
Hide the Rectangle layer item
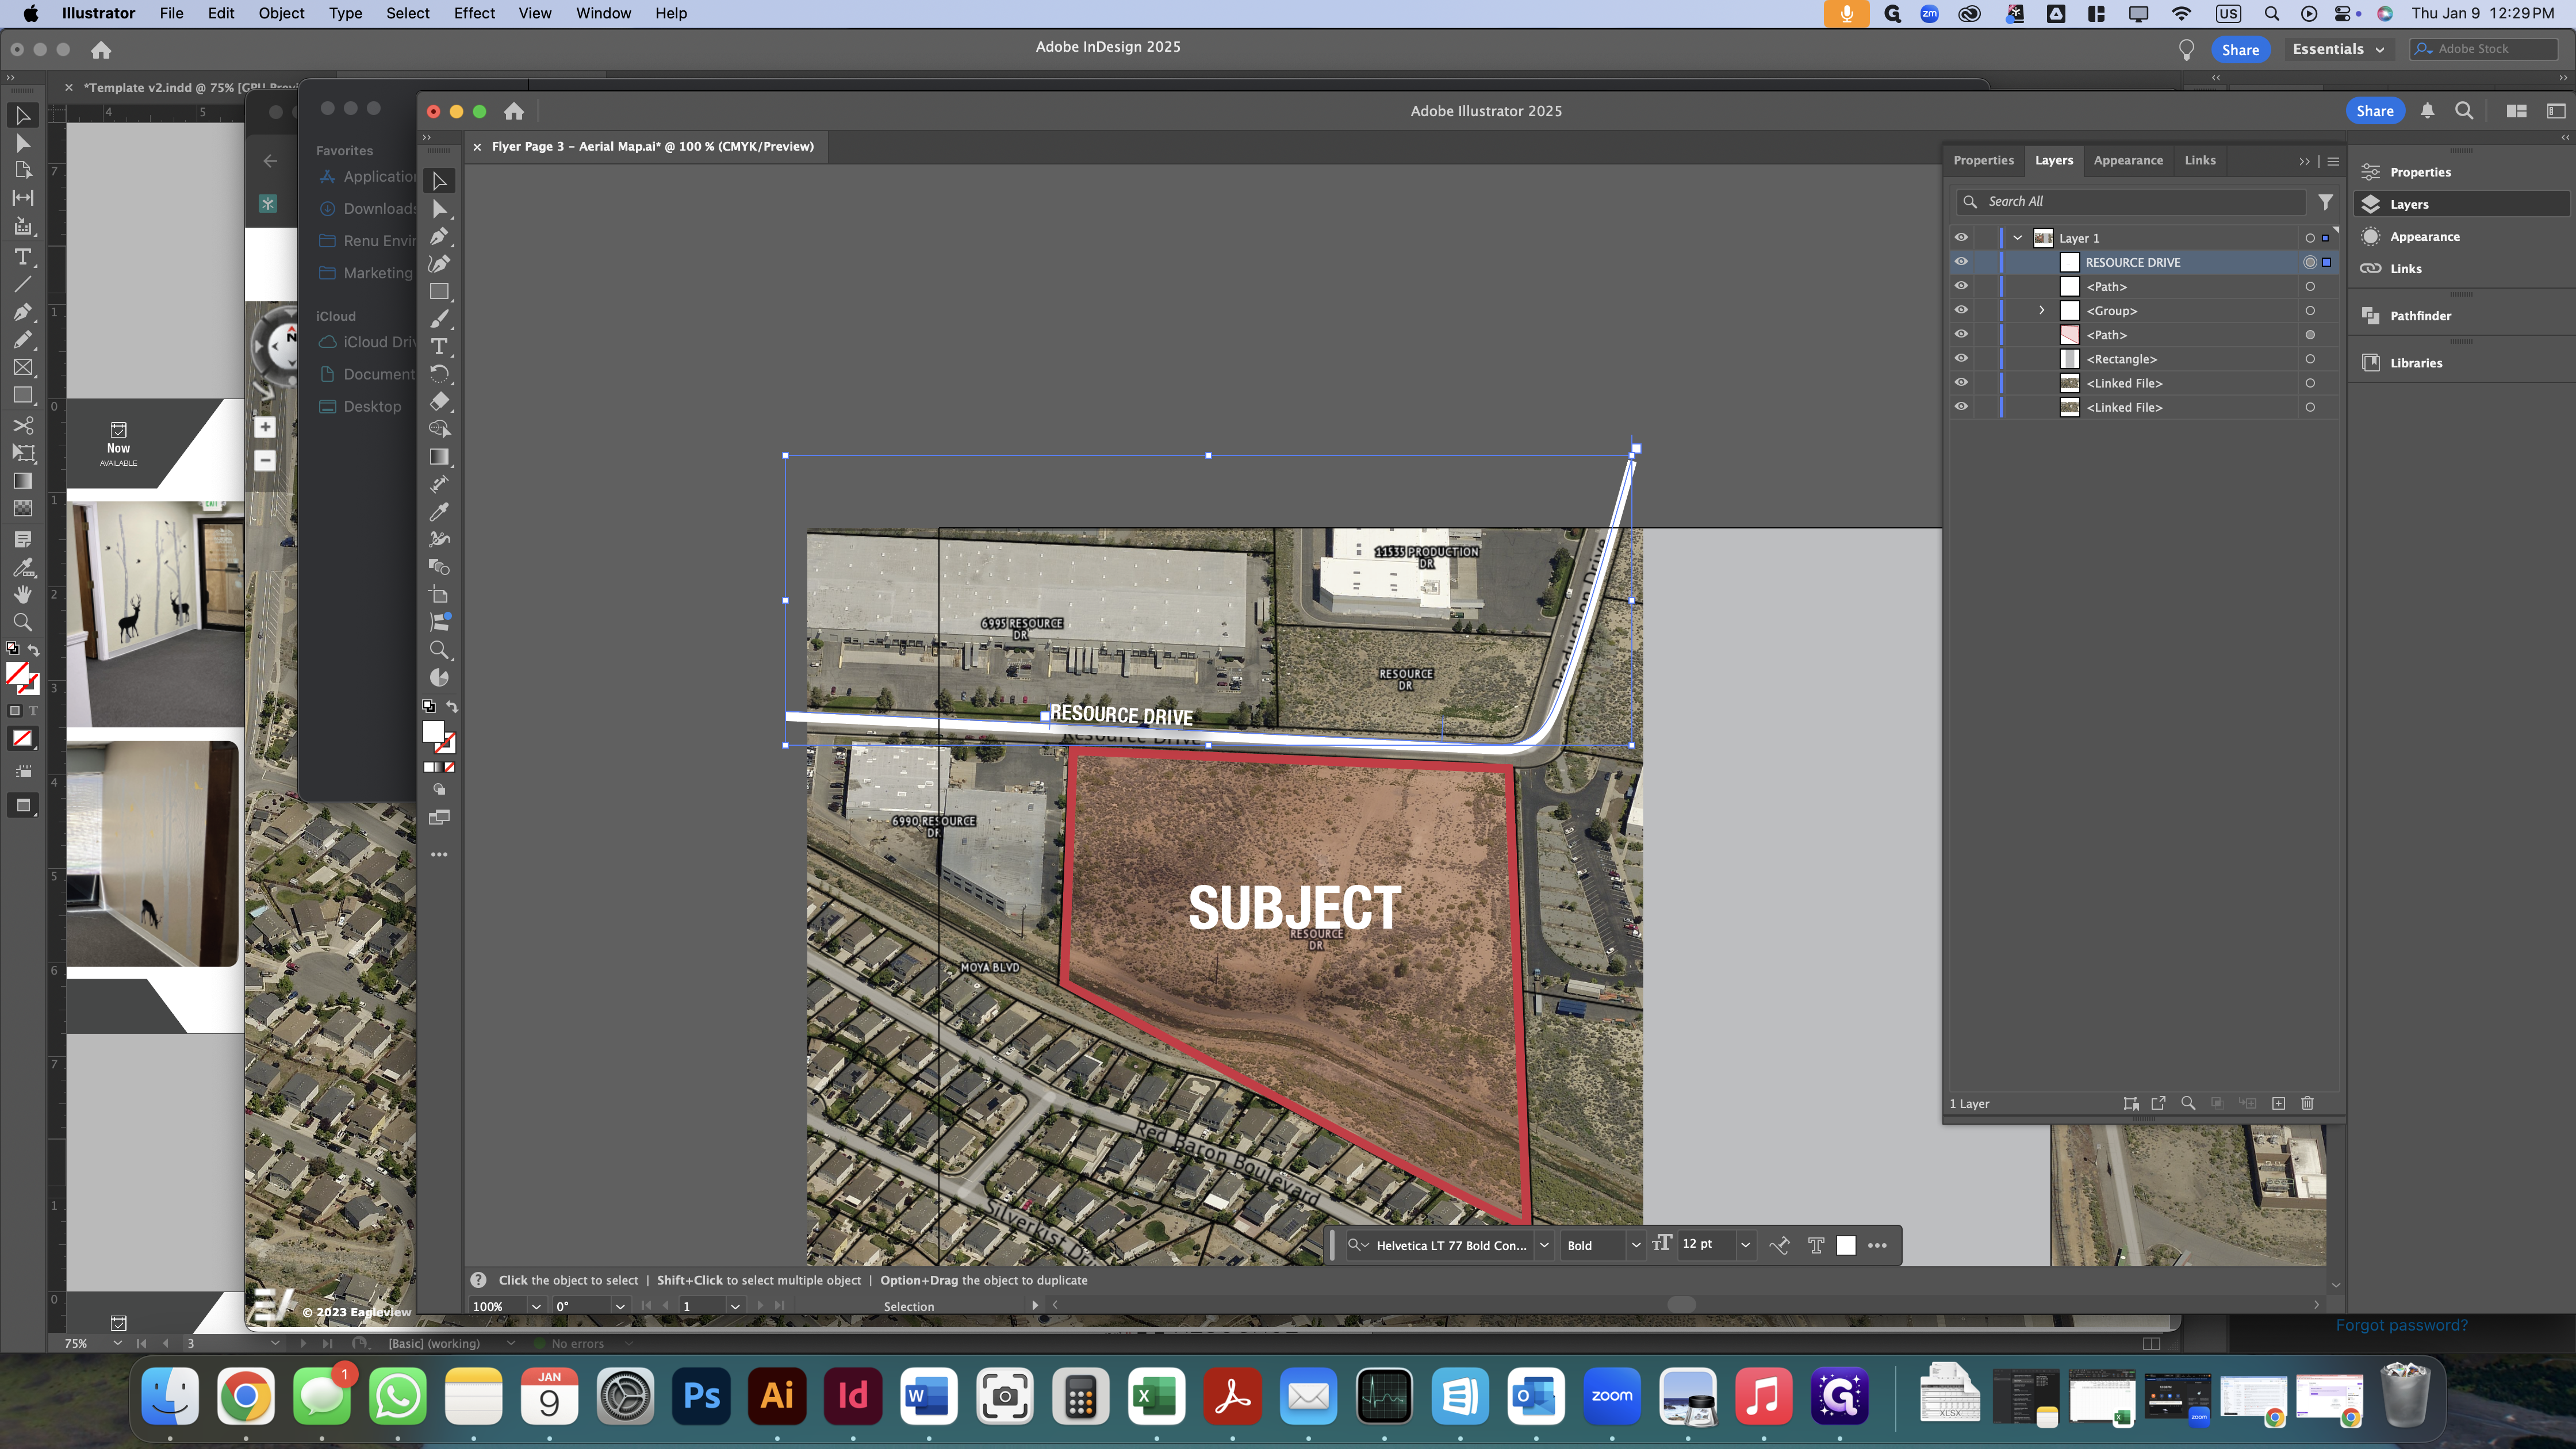[1961, 358]
